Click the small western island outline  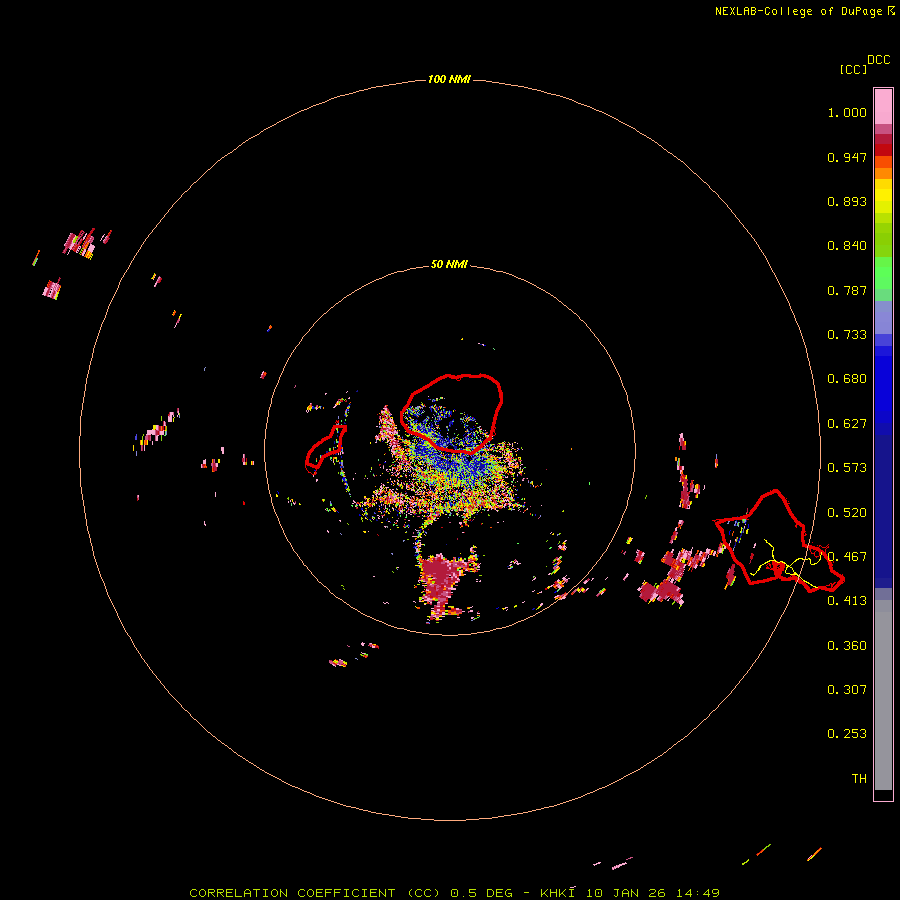tap(325, 449)
